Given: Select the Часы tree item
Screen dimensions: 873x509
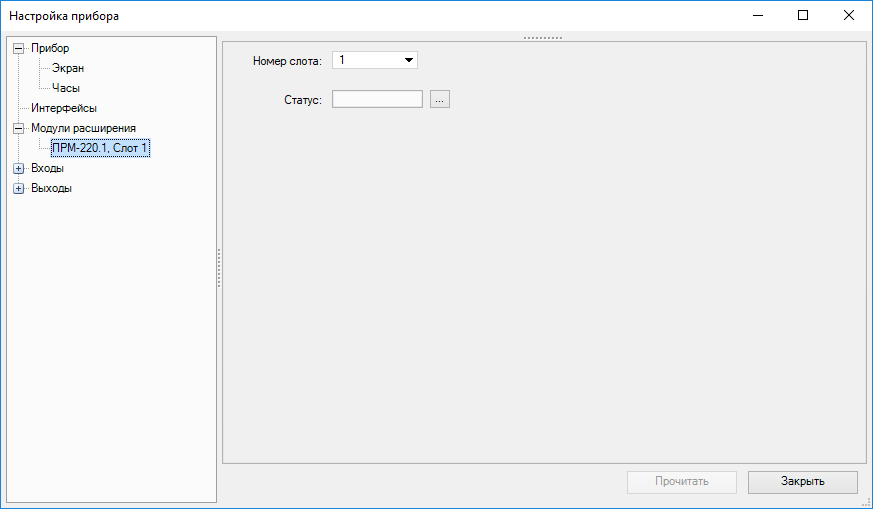Looking at the screenshot, I should tap(66, 88).
